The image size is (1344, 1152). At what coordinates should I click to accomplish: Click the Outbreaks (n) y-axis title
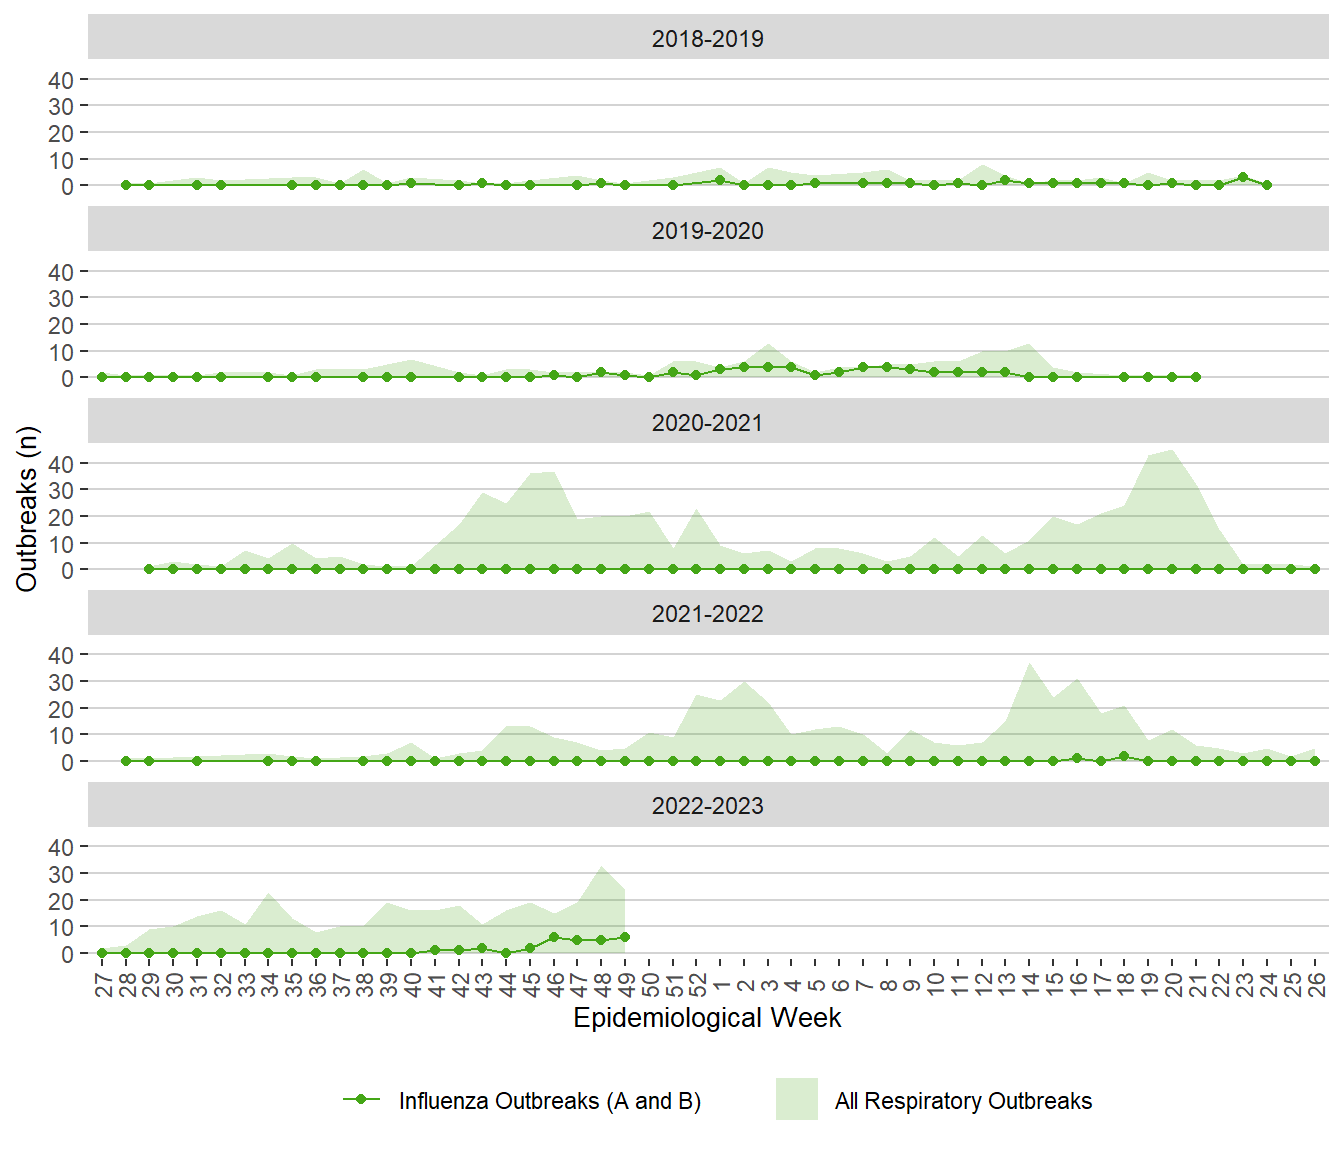pos(27,509)
